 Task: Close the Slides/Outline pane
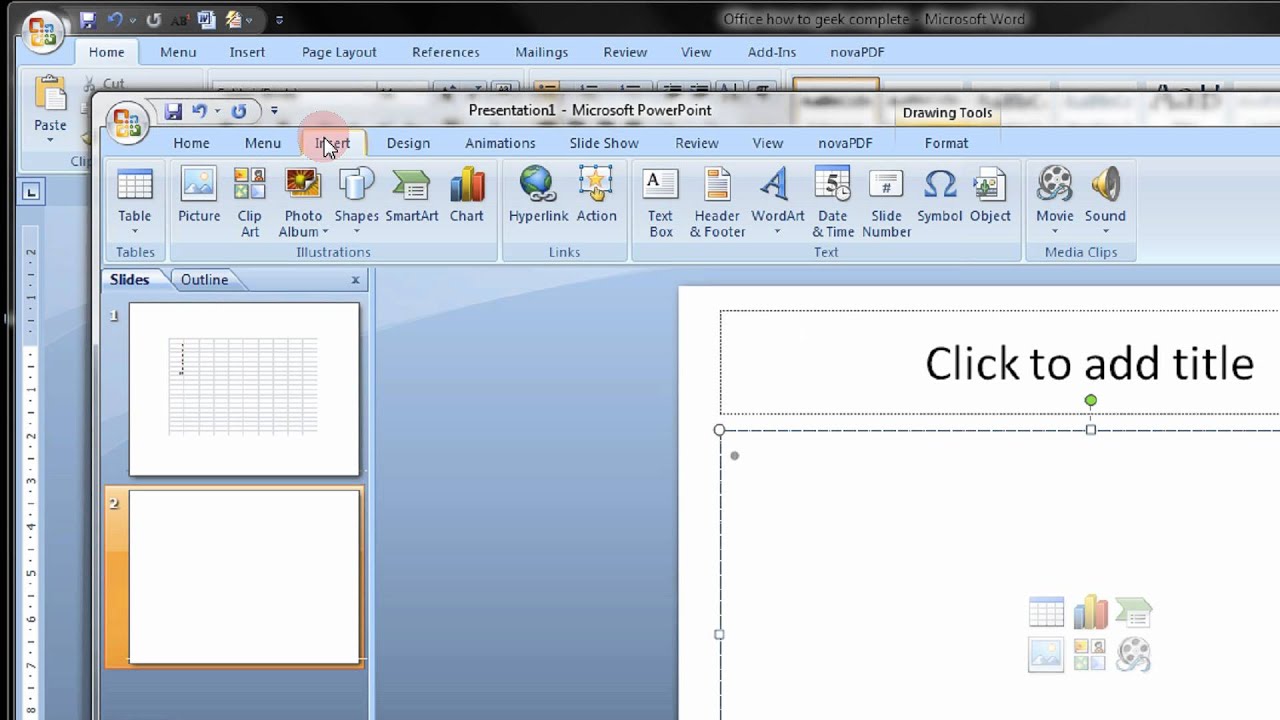(355, 280)
